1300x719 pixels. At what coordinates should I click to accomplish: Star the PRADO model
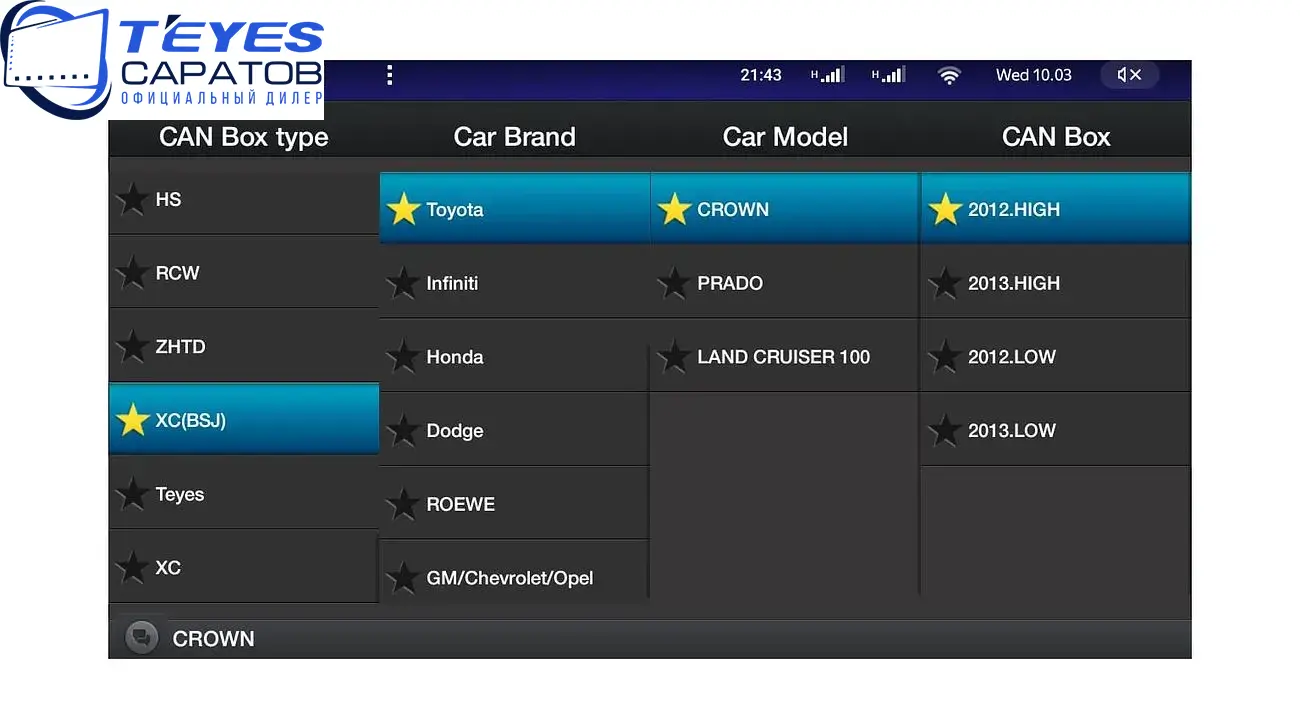point(674,283)
